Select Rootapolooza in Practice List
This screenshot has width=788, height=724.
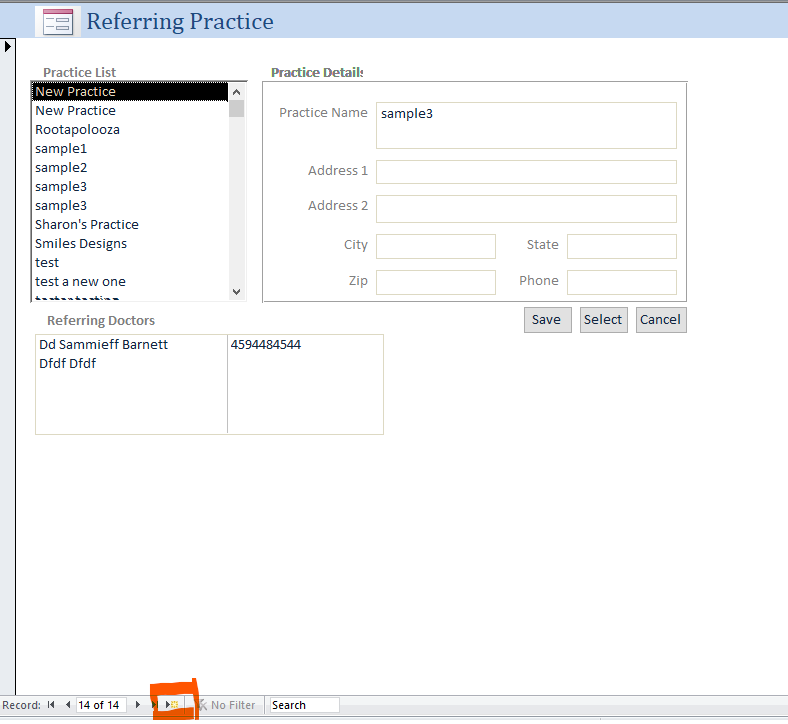point(77,130)
